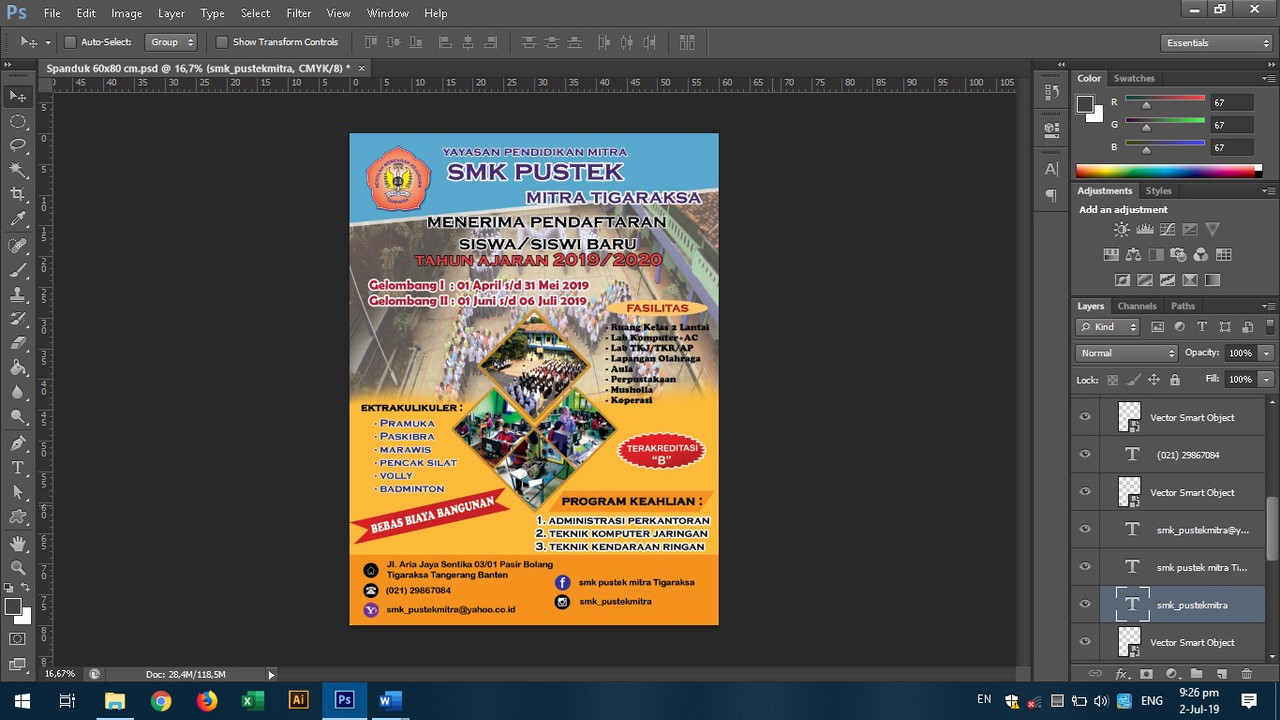
Task: Pick a color from the spectrum ramp
Action: [x=1168, y=171]
